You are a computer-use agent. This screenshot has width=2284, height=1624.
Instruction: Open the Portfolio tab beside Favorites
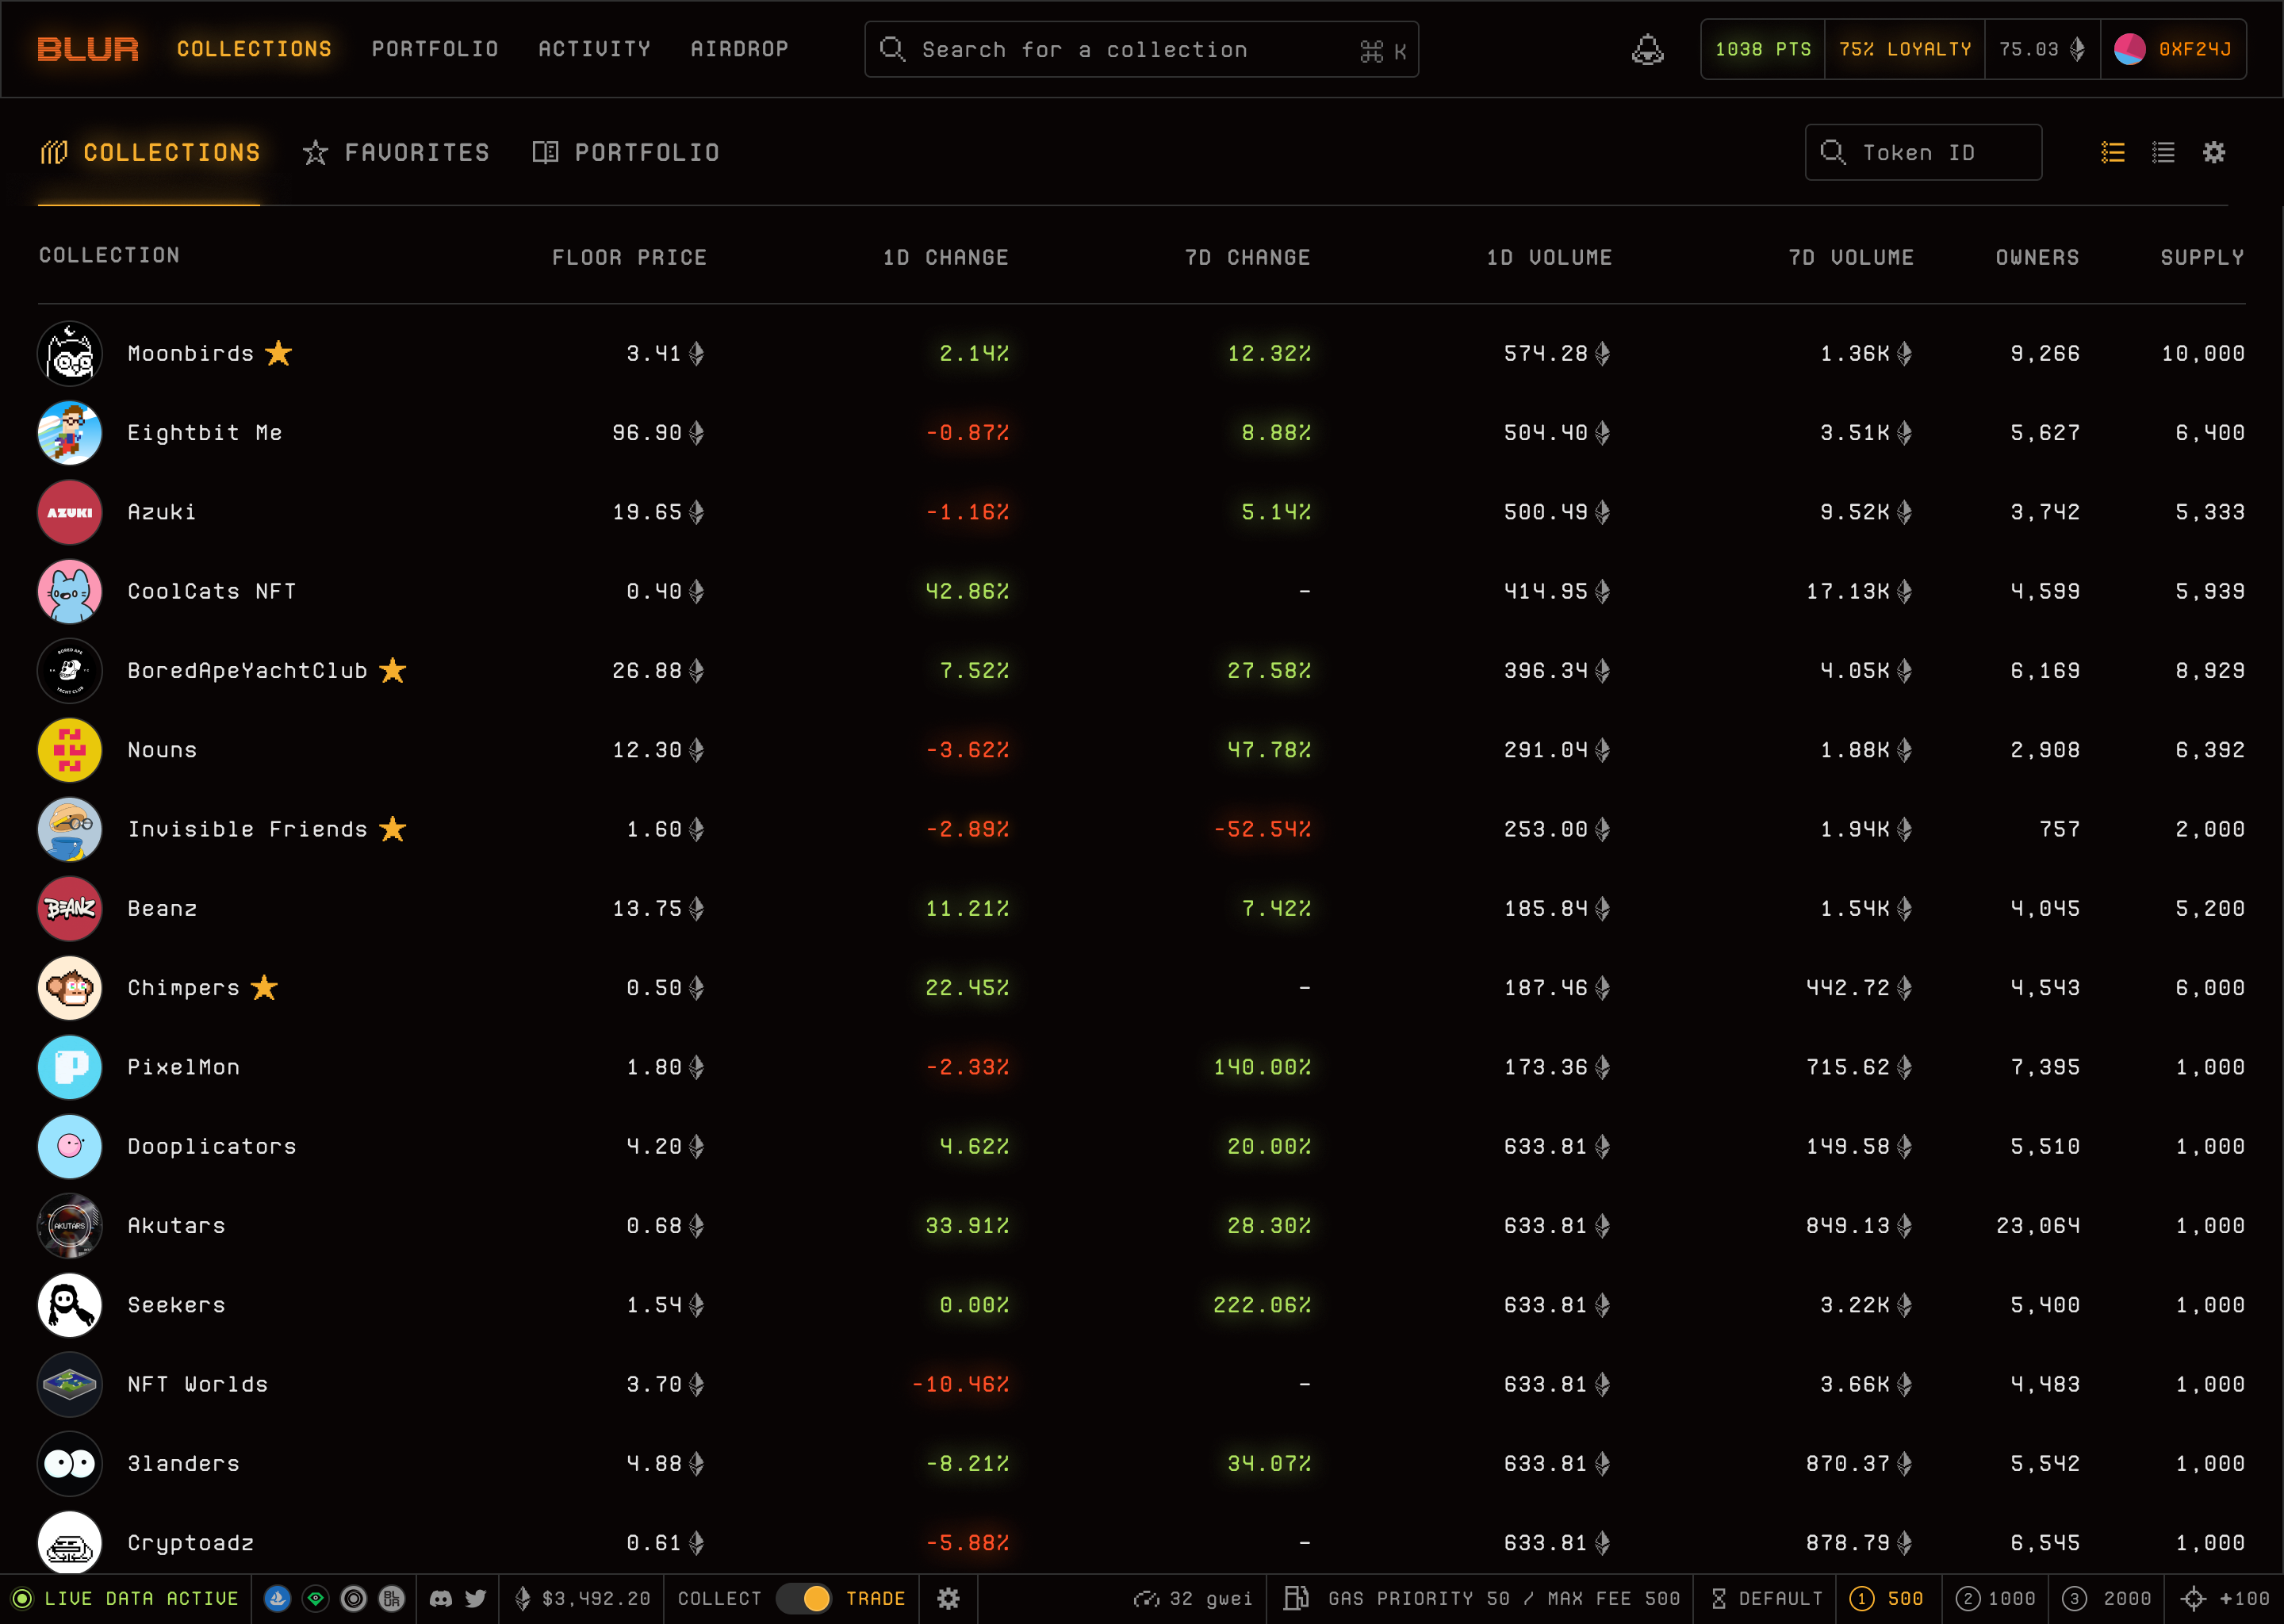point(626,152)
